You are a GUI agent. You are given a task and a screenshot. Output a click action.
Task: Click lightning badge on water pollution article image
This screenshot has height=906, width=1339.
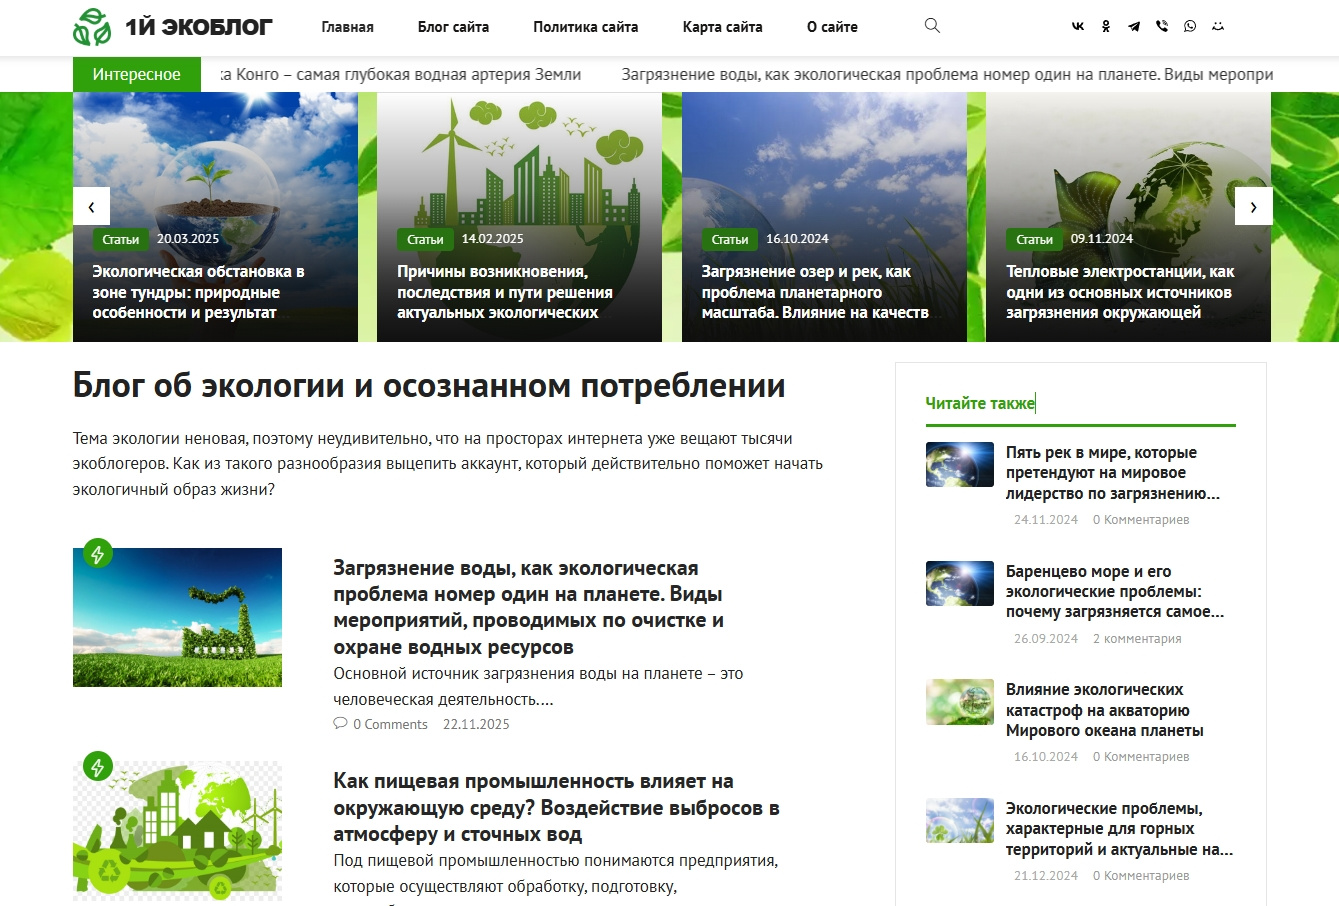pyautogui.click(x=97, y=554)
